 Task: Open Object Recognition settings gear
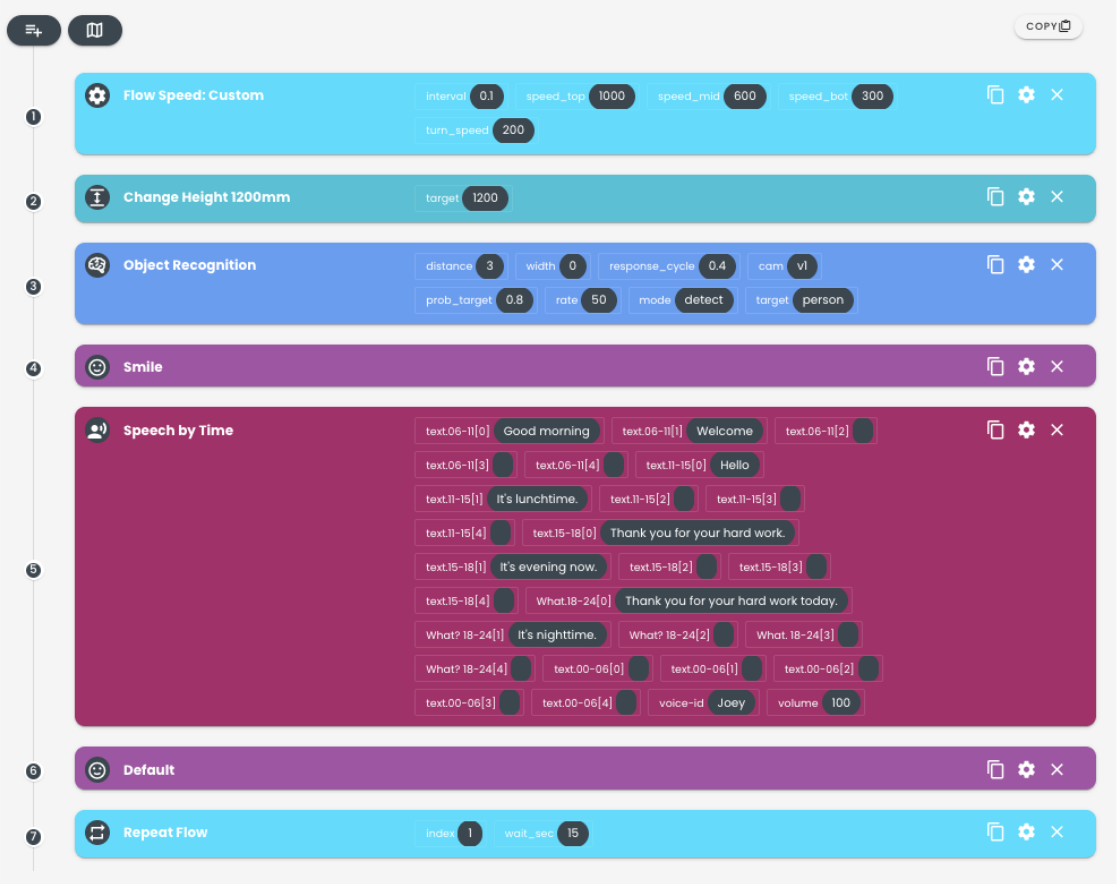click(x=1026, y=264)
